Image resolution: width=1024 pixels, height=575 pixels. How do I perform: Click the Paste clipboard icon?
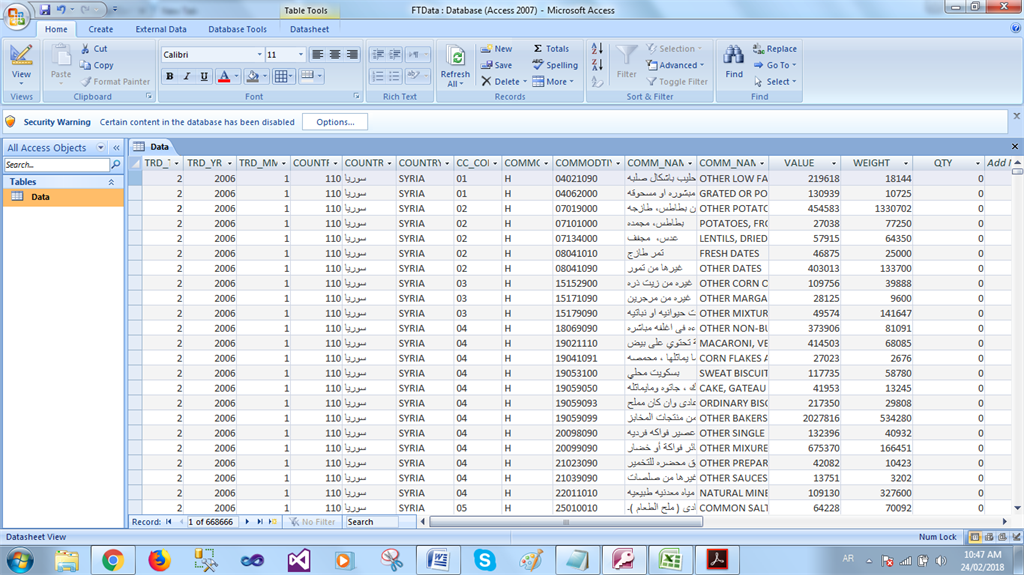pos(61,57)
